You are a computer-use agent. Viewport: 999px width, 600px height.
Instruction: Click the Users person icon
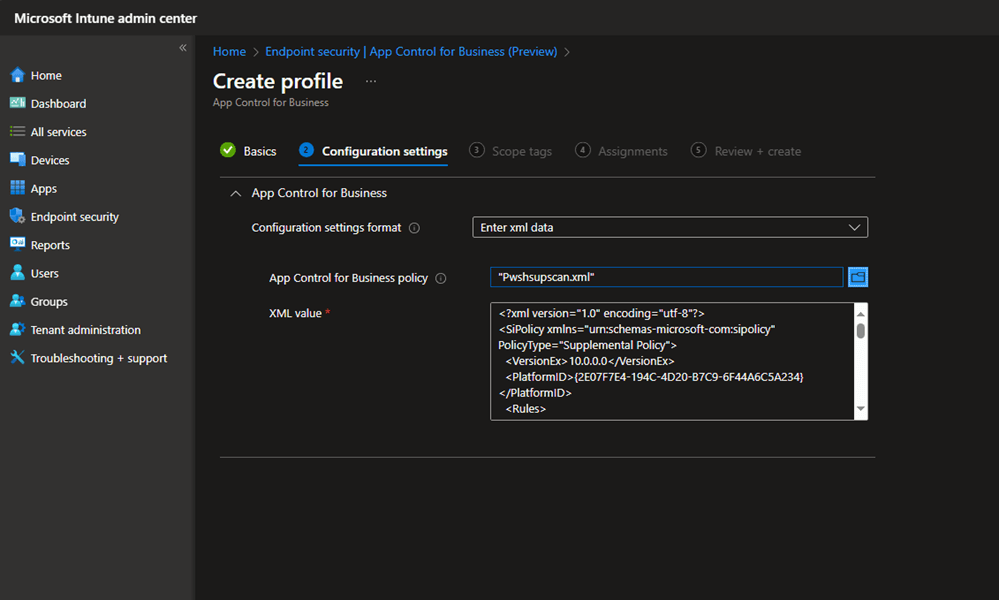(x=17, y=273)
